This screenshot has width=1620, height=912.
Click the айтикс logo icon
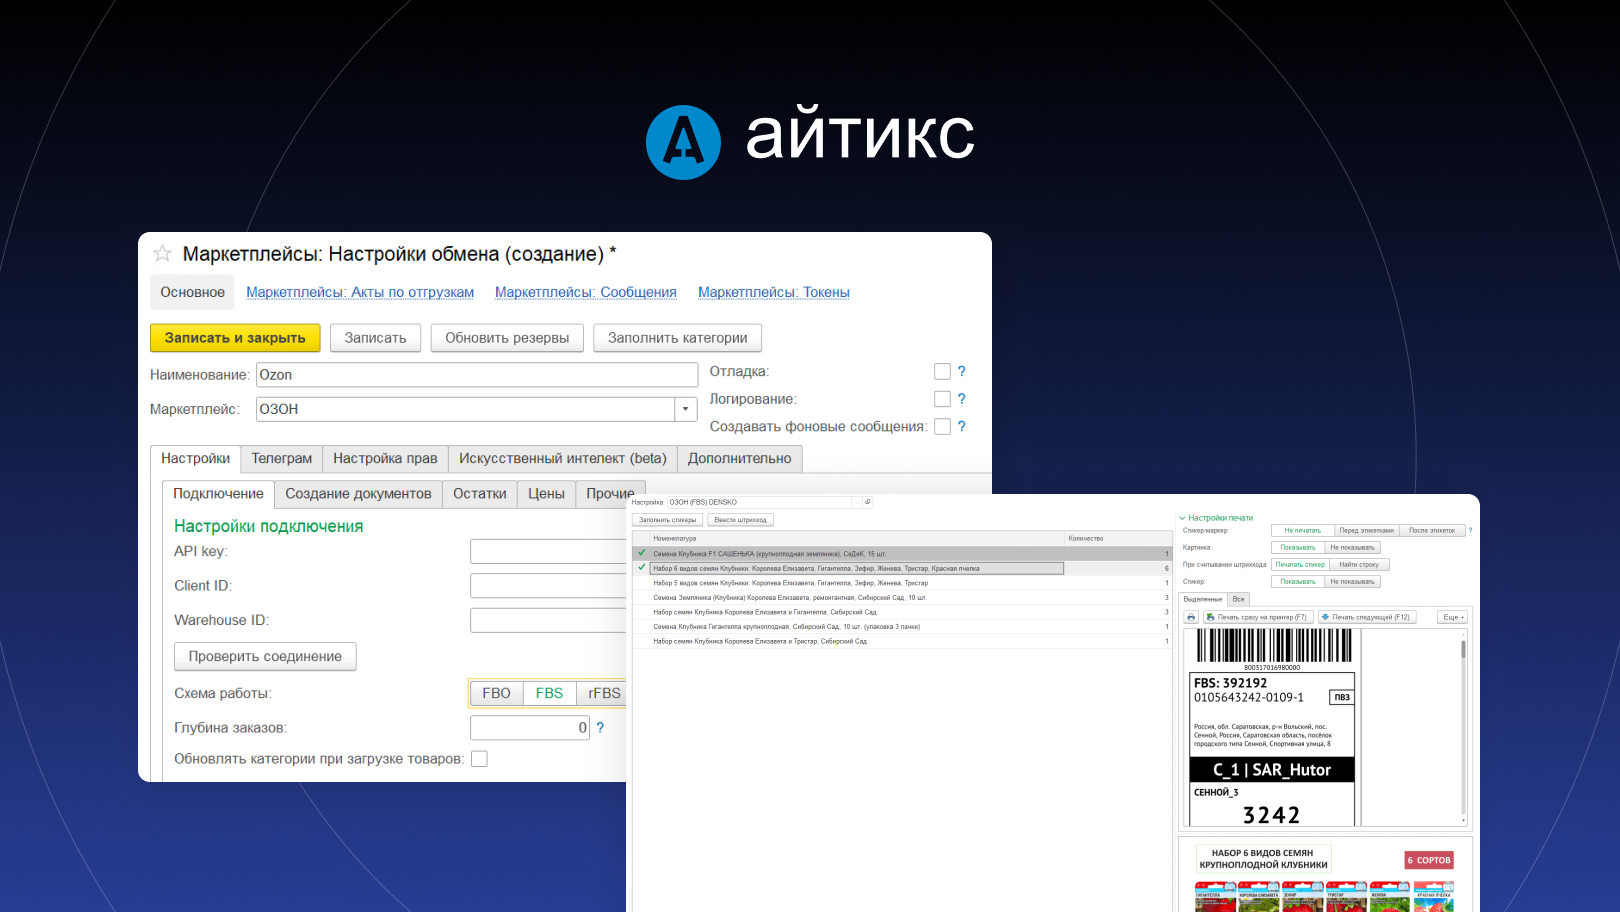(x=683, y=142)
